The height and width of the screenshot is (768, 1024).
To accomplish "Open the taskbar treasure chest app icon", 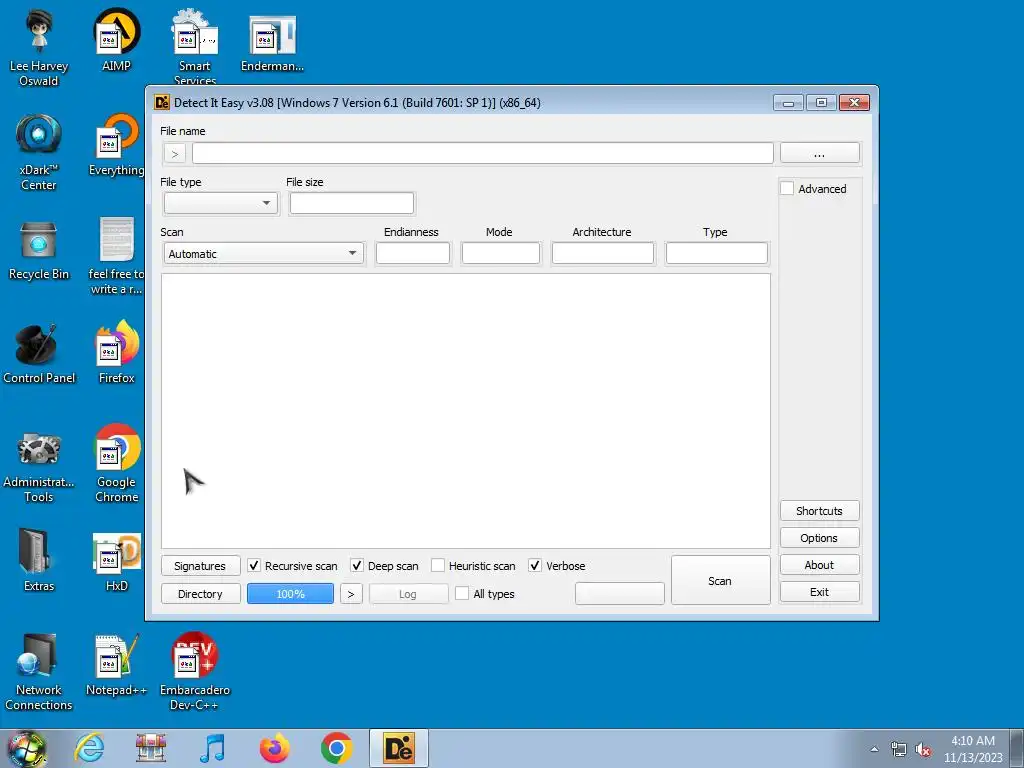I will pos(151,748).
